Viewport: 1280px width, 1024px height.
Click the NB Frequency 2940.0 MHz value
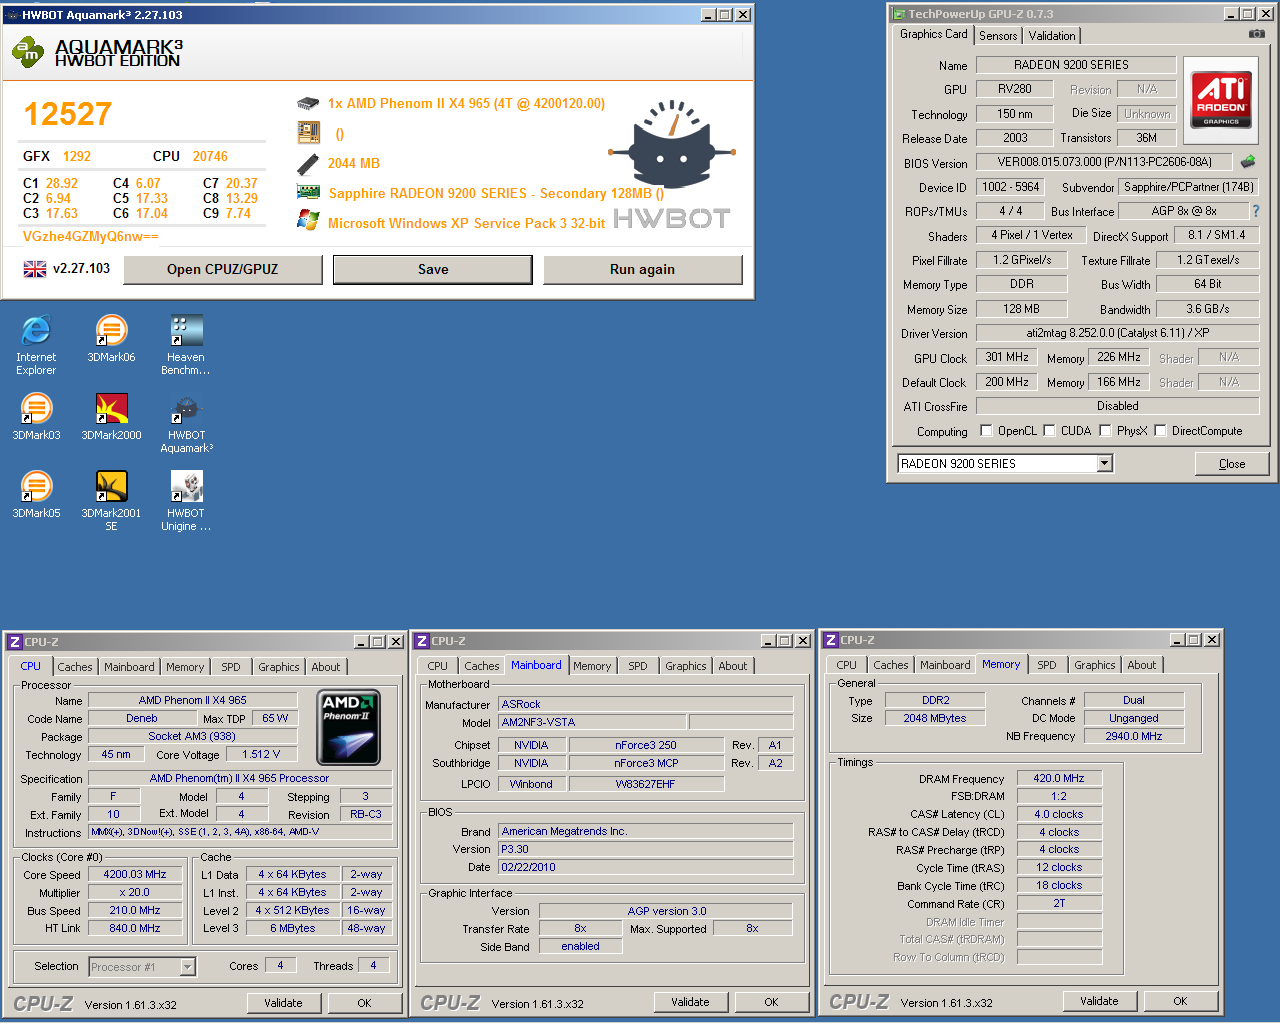point(1133,736)
